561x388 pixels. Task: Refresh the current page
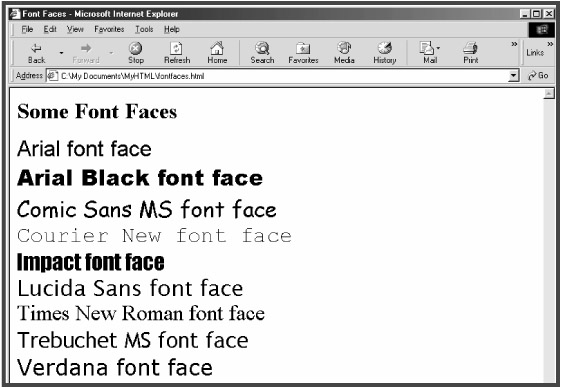point(177,53)
